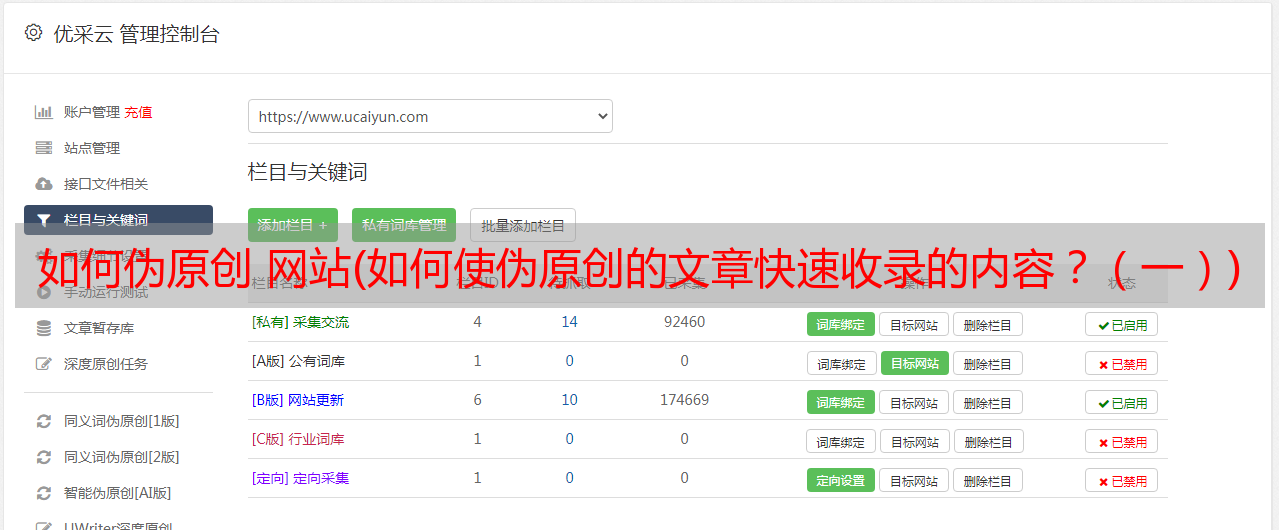Click the 174669 collected count cell

tap(684, 400)
